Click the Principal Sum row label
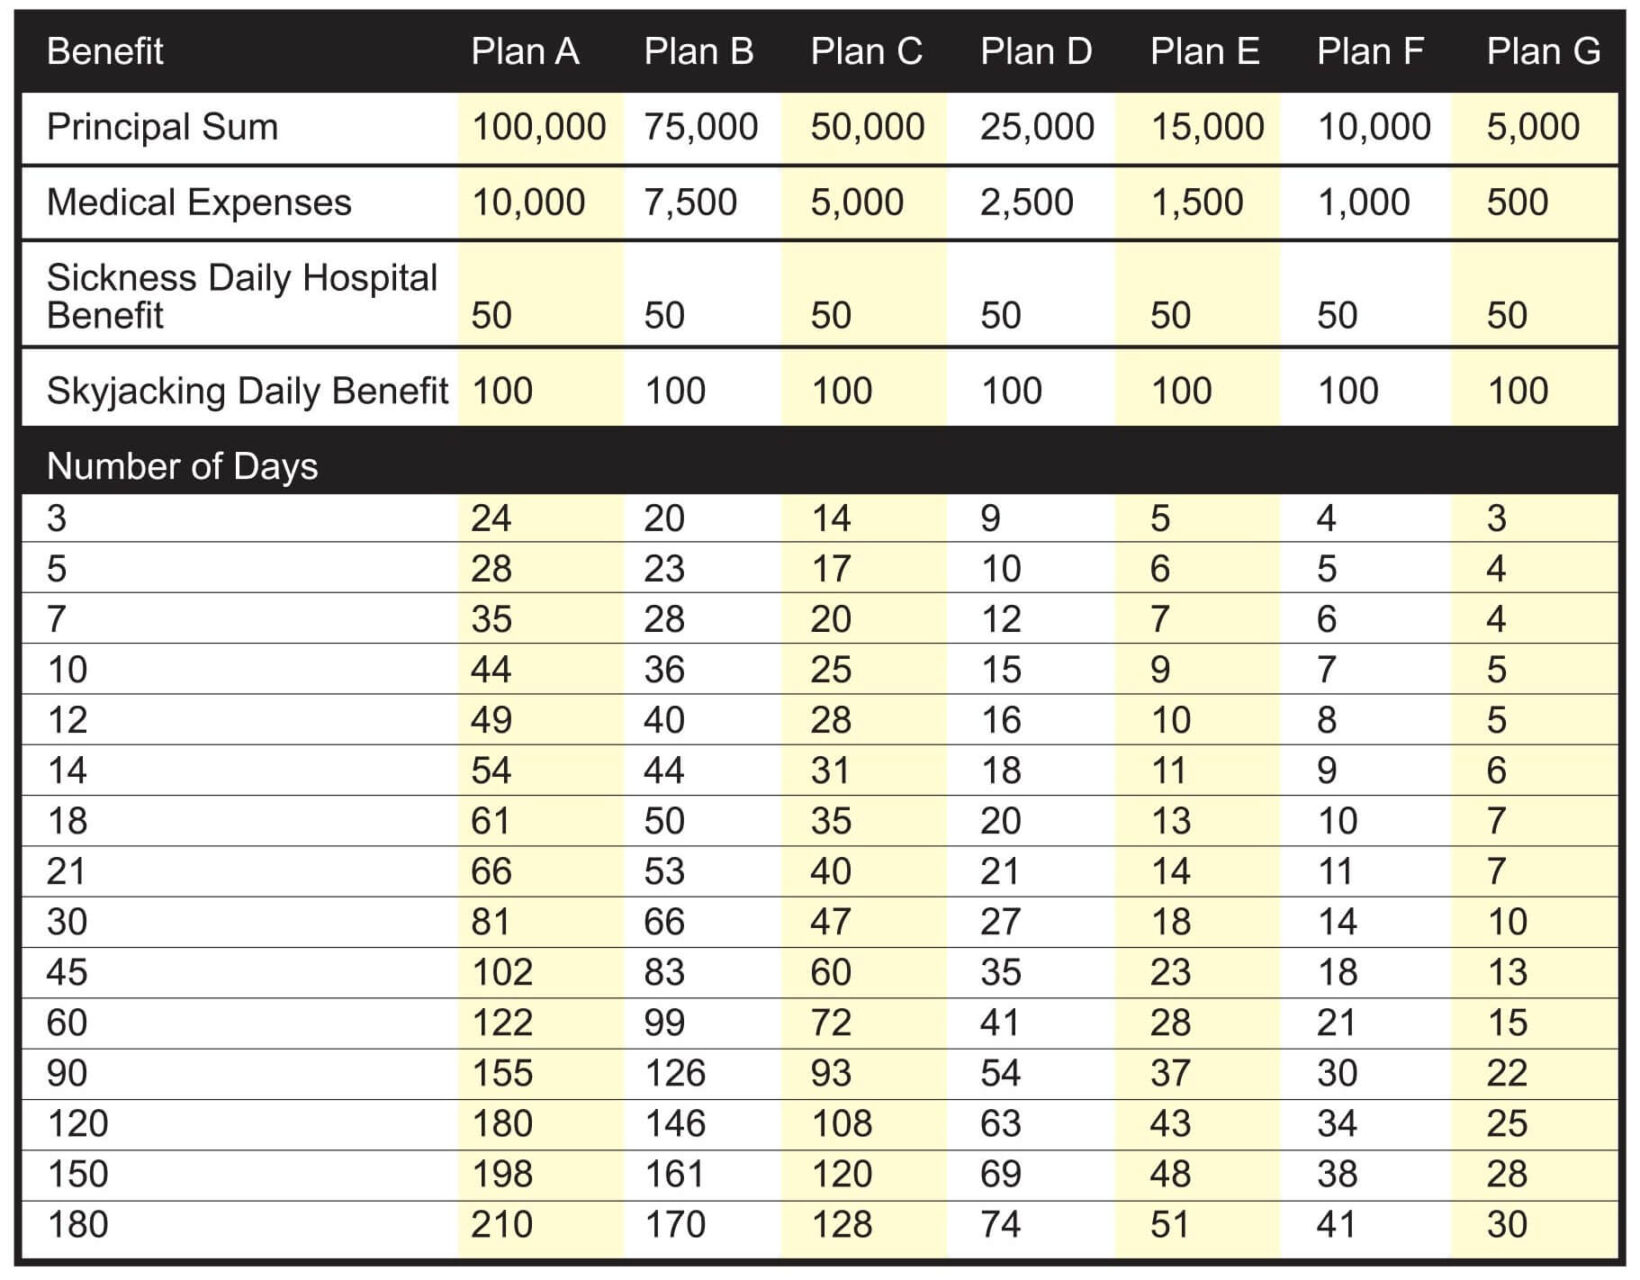 pos(162,127)
